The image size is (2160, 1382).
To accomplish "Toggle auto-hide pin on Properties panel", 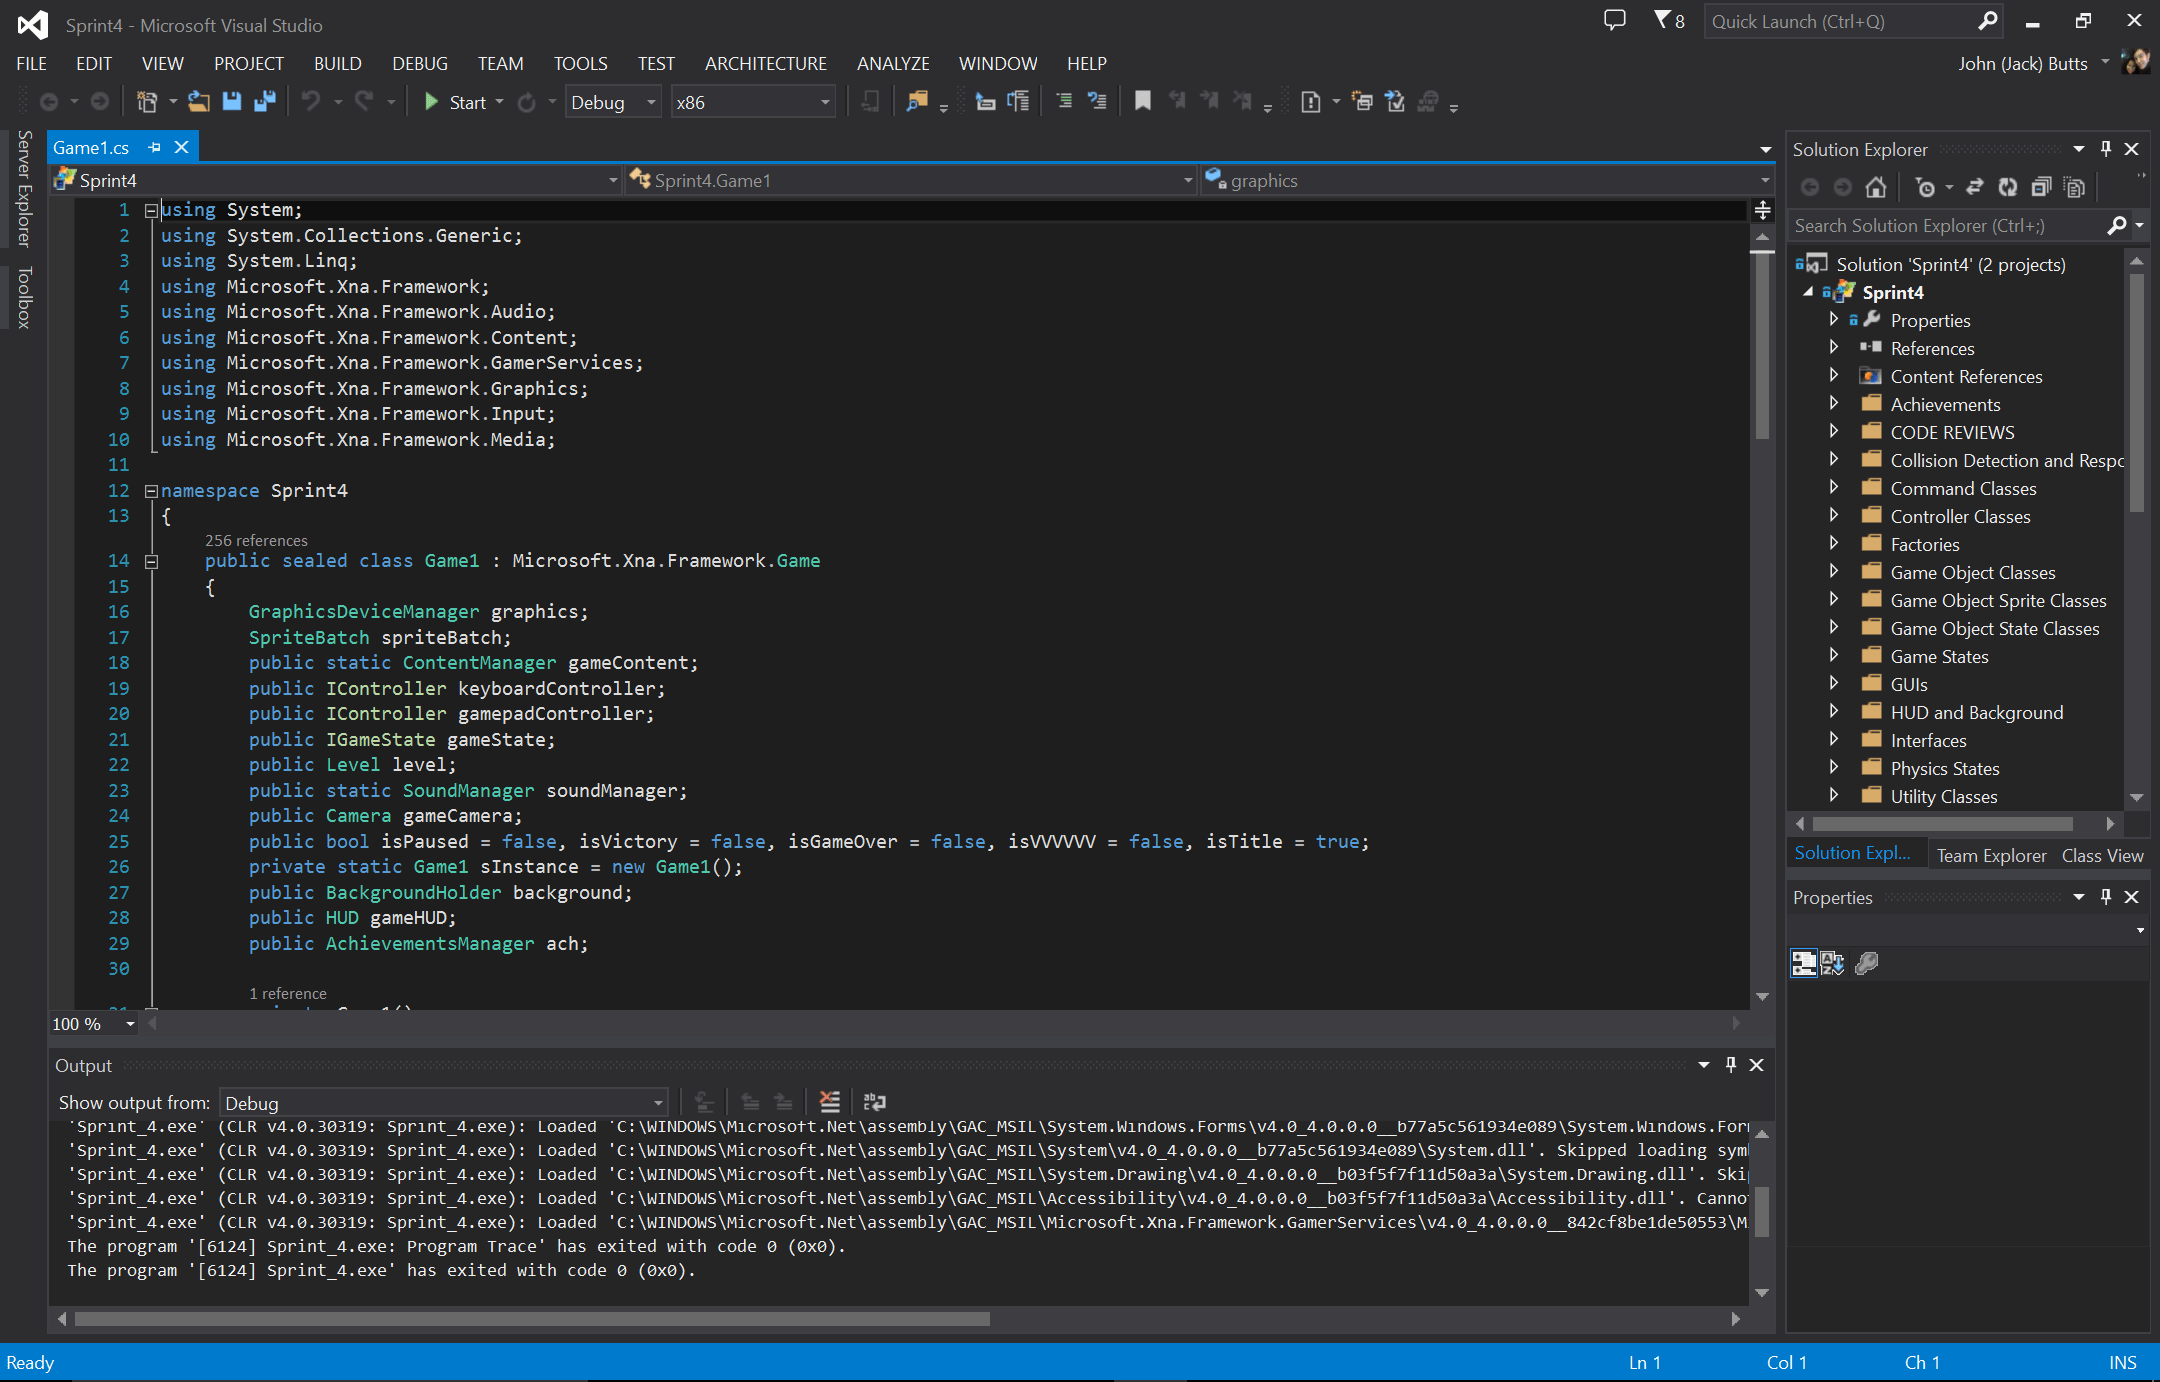I will coord(2106,897).
